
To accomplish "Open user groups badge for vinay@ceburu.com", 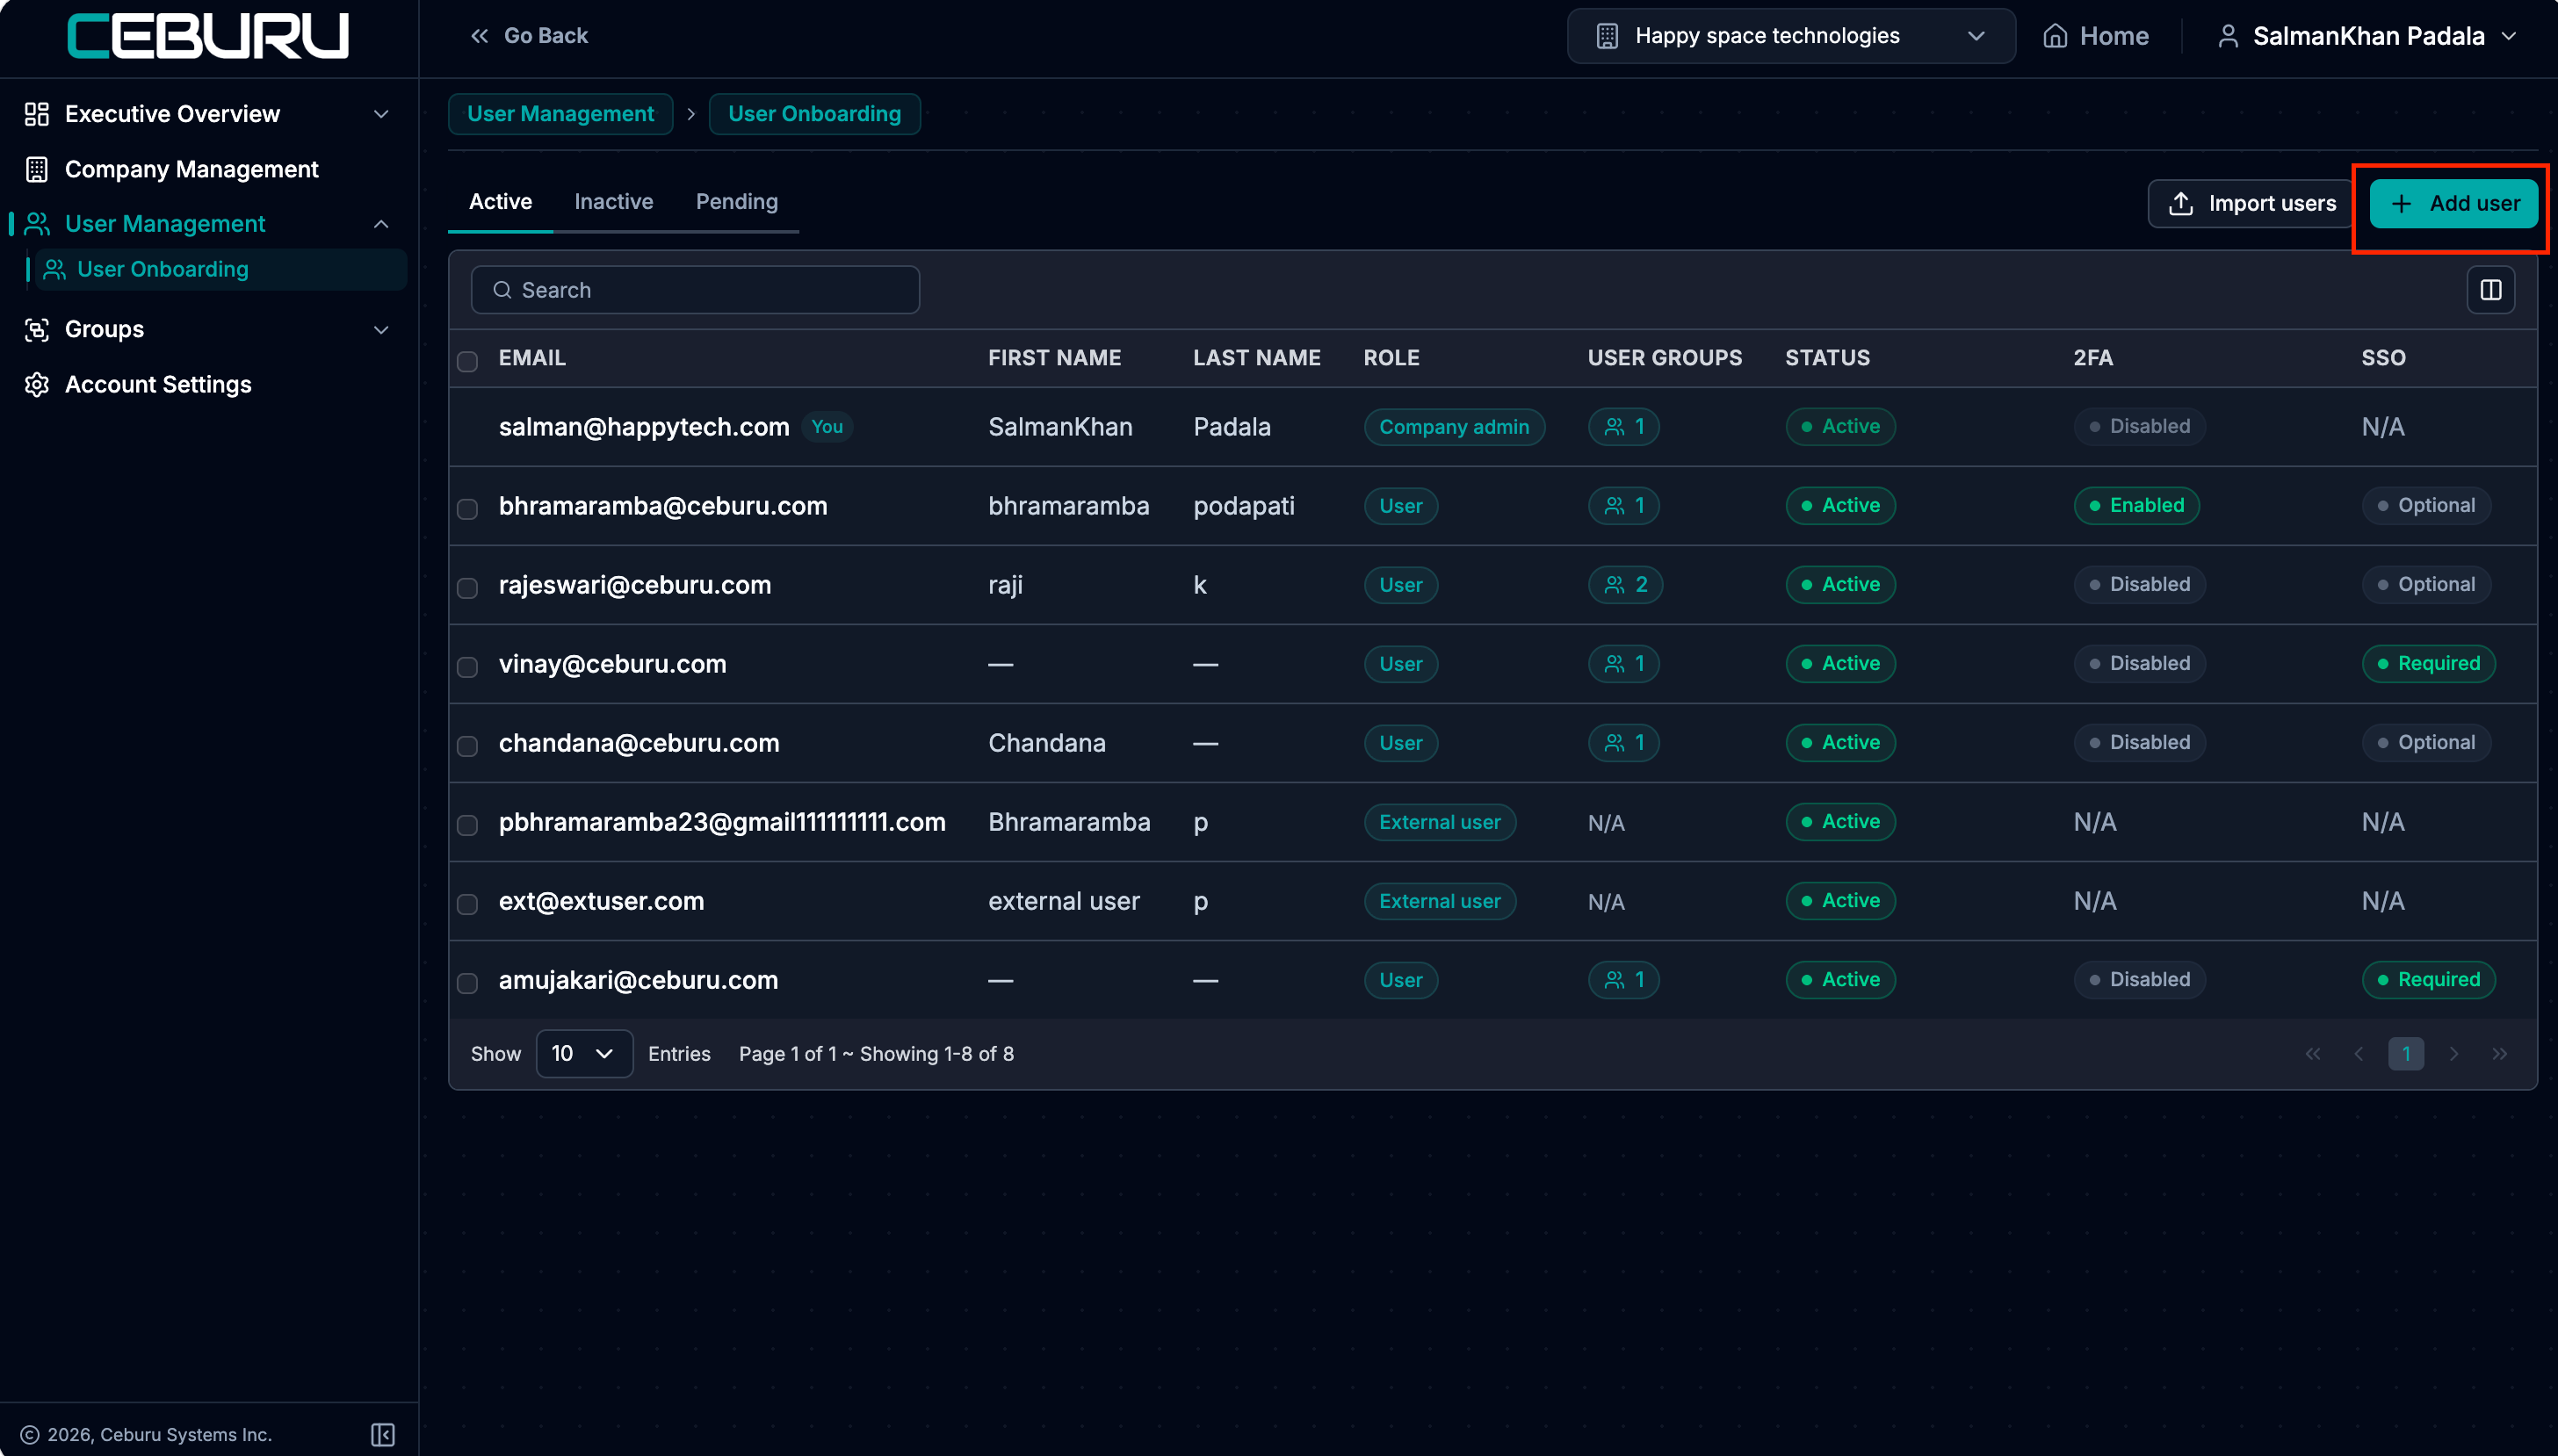I will [x=1624, y=664].
